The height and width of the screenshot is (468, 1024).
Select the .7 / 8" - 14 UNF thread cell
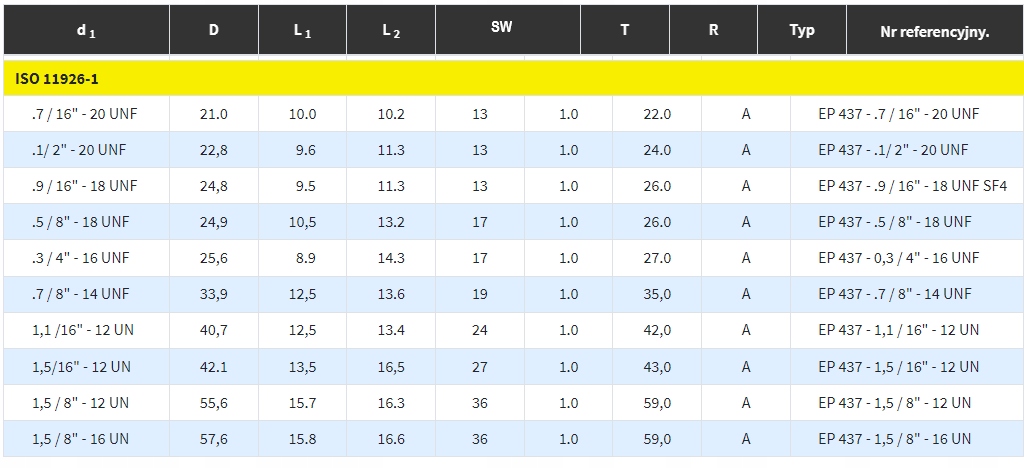click(85, 294)
